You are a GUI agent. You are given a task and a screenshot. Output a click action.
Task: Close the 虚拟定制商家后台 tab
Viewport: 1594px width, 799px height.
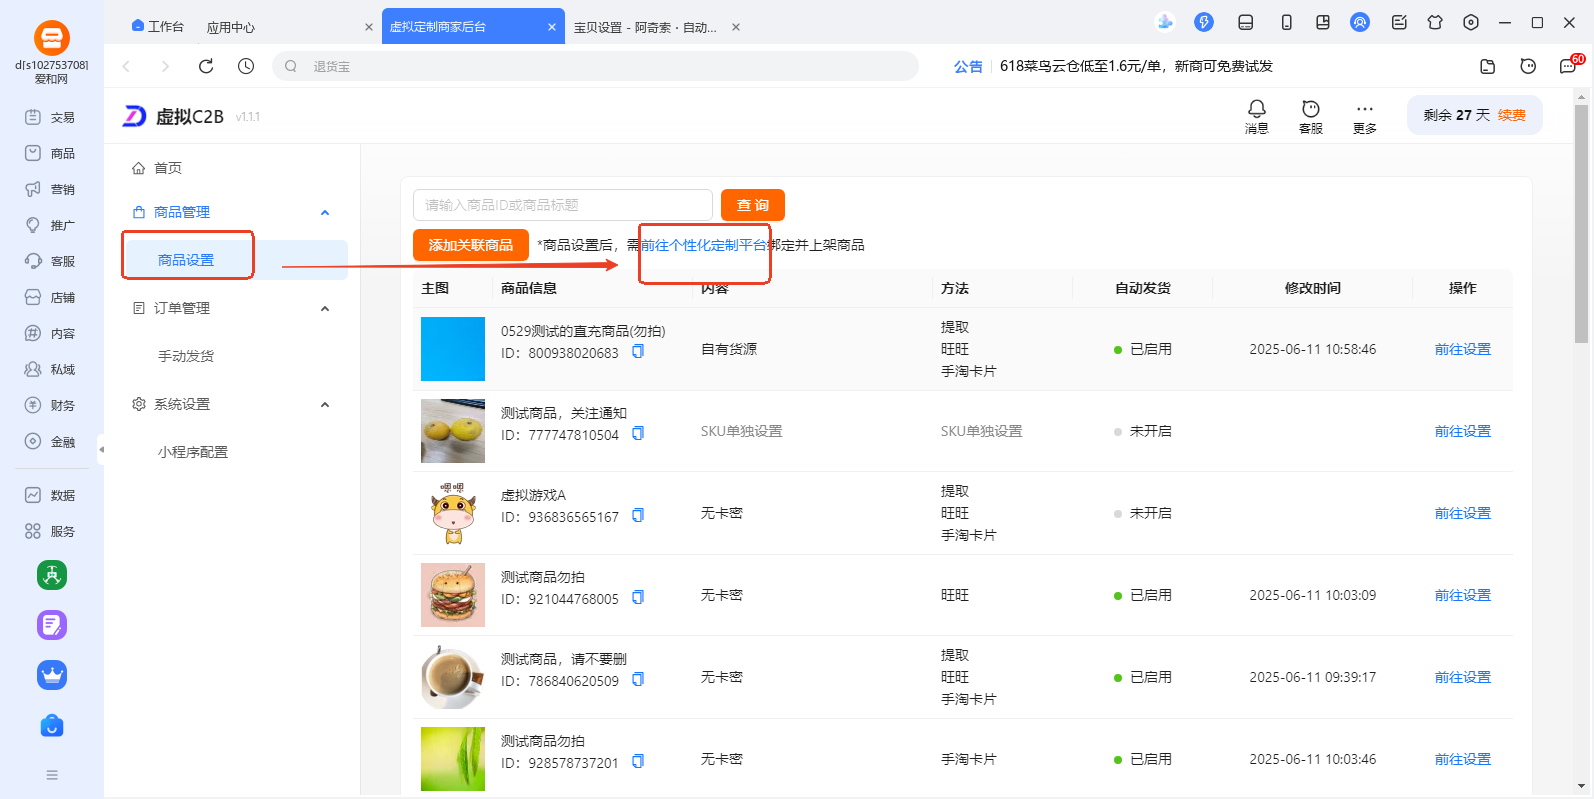tap(552, 27)
